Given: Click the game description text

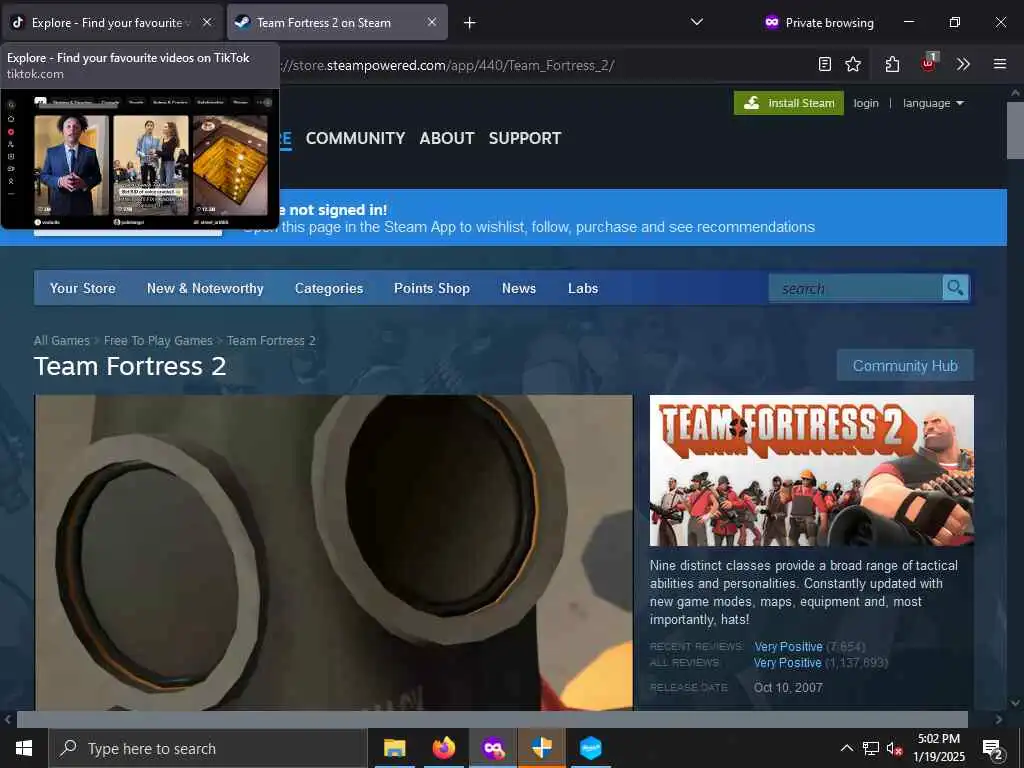Looking at the screenshot, I should pyautogui.click(x=805, y=592).
